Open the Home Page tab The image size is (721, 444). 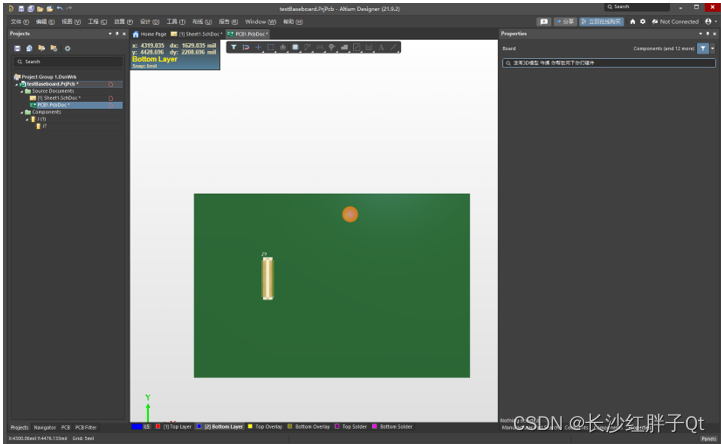152,34
